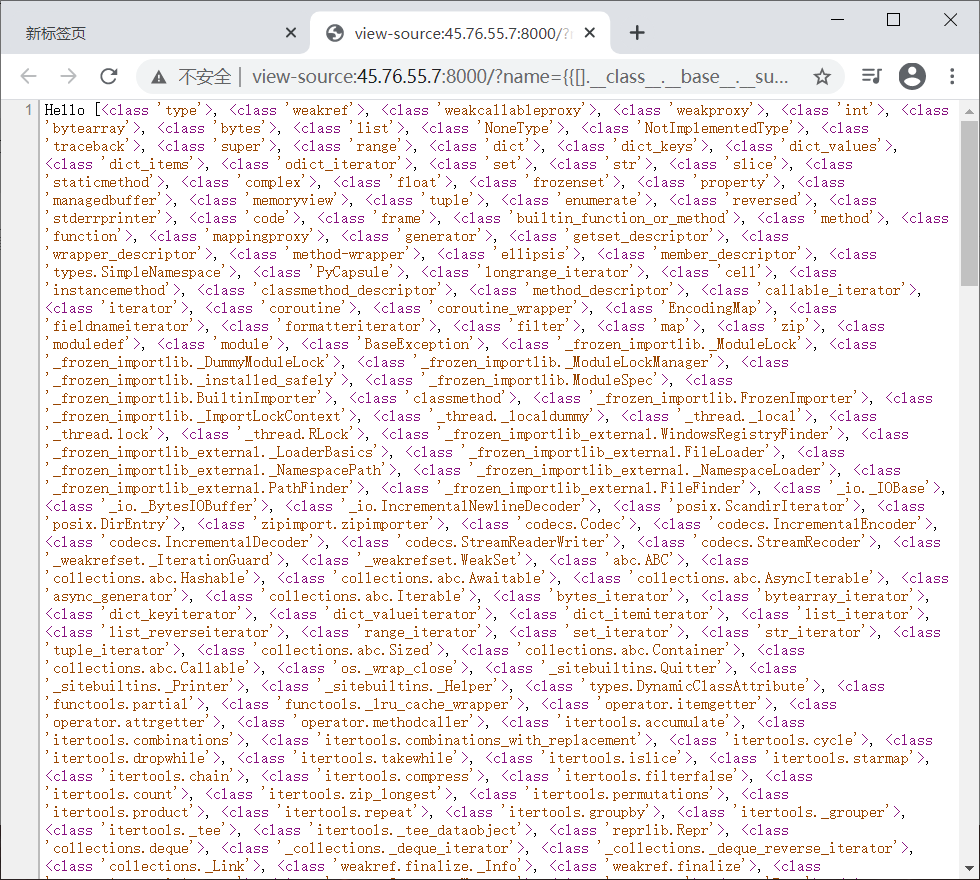
Task: Click the 'Hello' text in source
Action: click(64, 111)
